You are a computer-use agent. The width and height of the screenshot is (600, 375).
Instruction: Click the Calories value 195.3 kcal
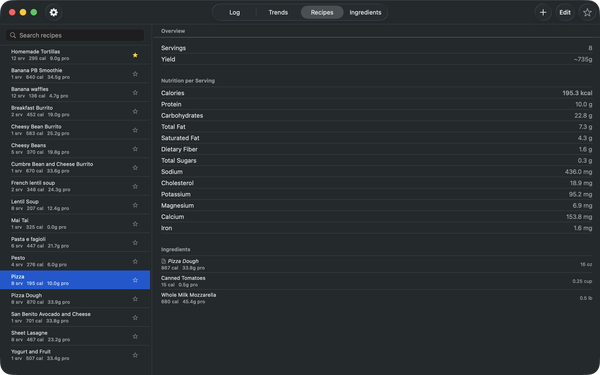pos(577,93)
